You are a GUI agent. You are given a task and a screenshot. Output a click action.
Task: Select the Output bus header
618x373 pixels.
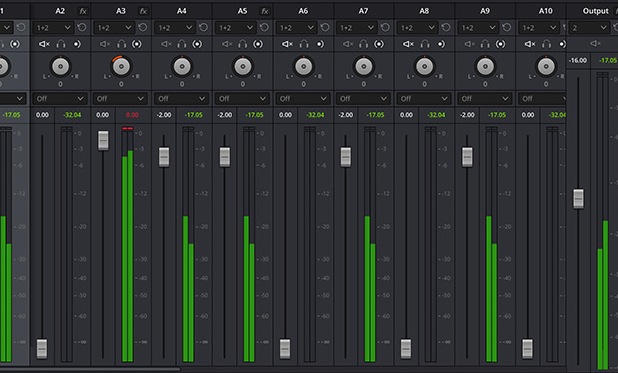coord(595,11)
